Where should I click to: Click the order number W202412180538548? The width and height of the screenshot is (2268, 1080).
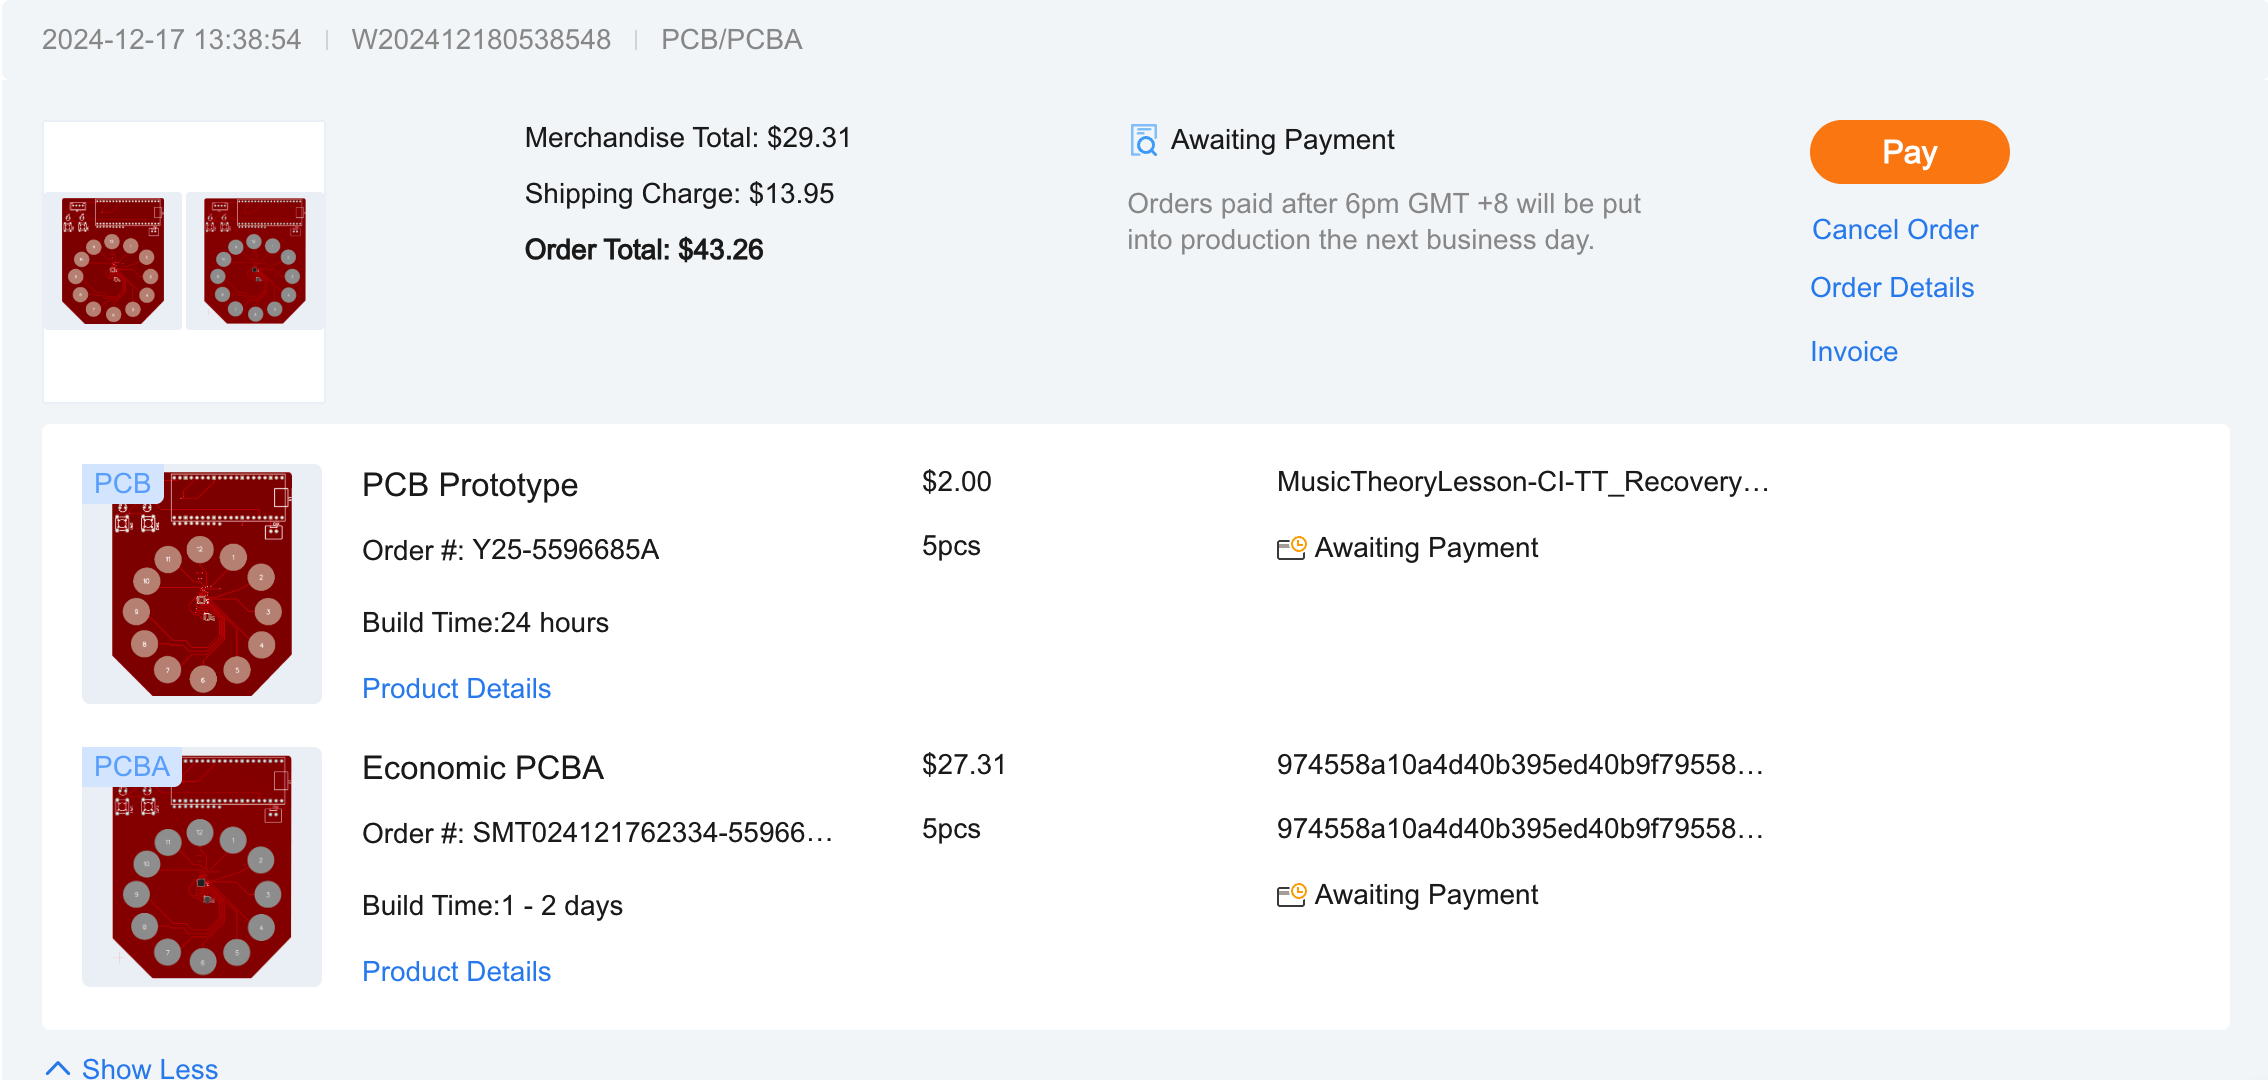point(480,40)
